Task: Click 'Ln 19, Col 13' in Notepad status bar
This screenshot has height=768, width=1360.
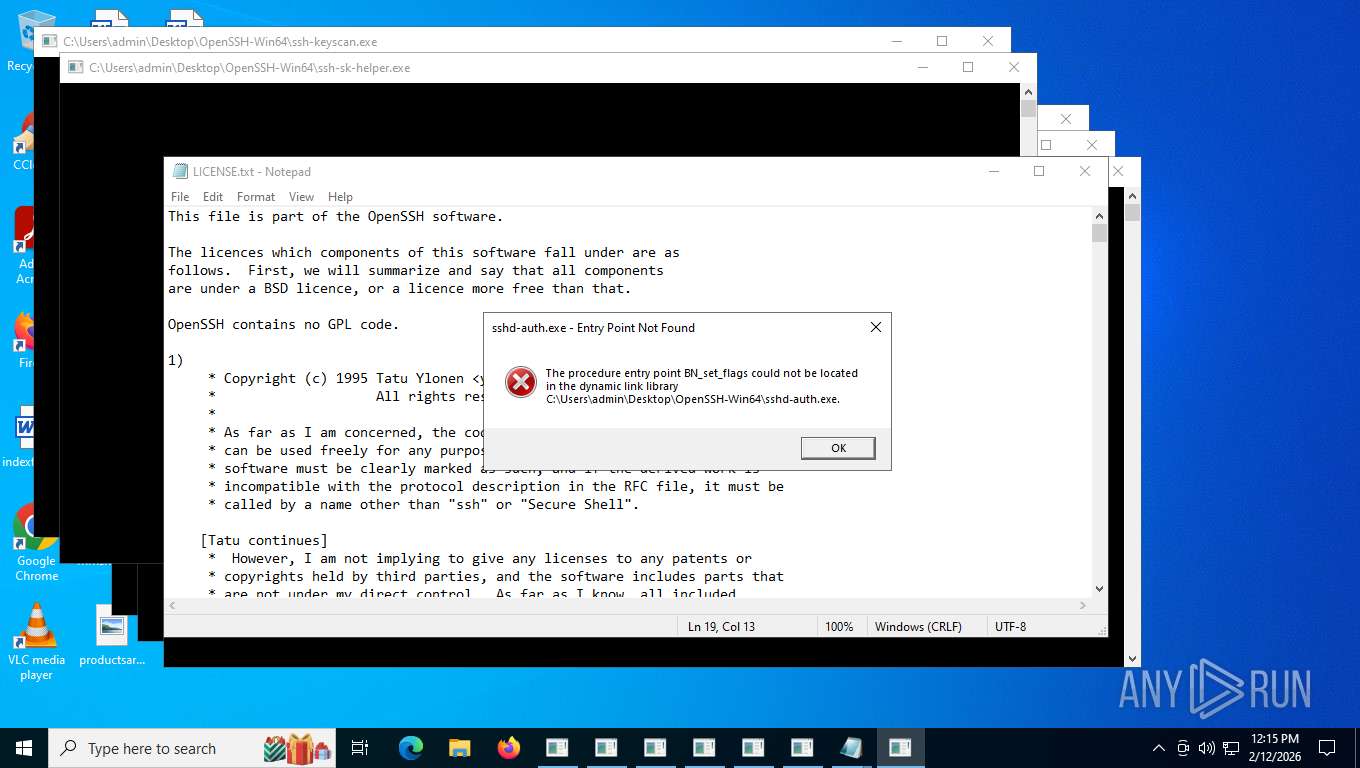Action: 721,627
